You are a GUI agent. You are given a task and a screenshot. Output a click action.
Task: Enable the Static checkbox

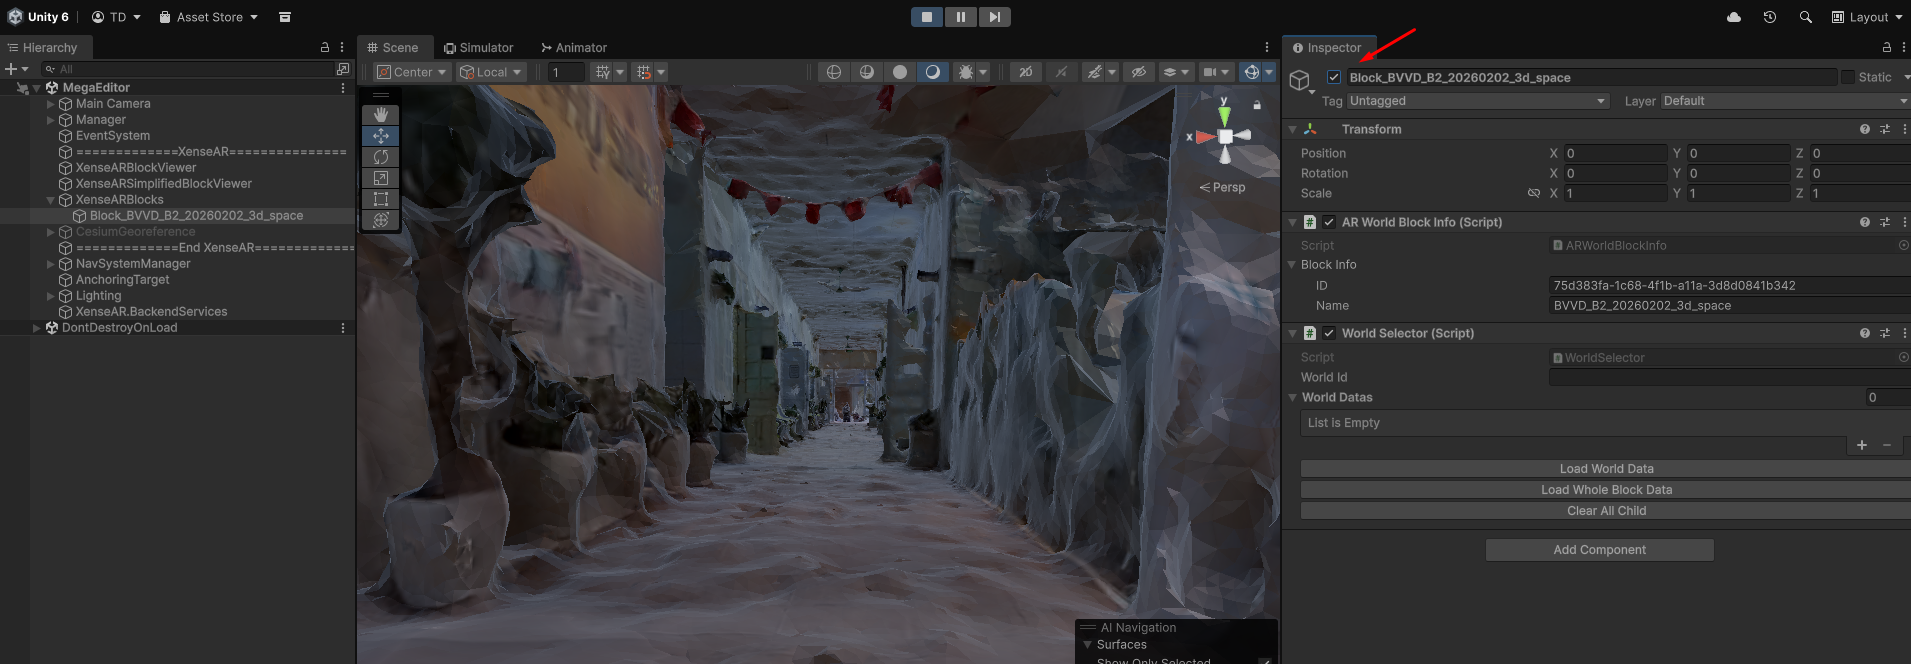(x=1848, y=77)
